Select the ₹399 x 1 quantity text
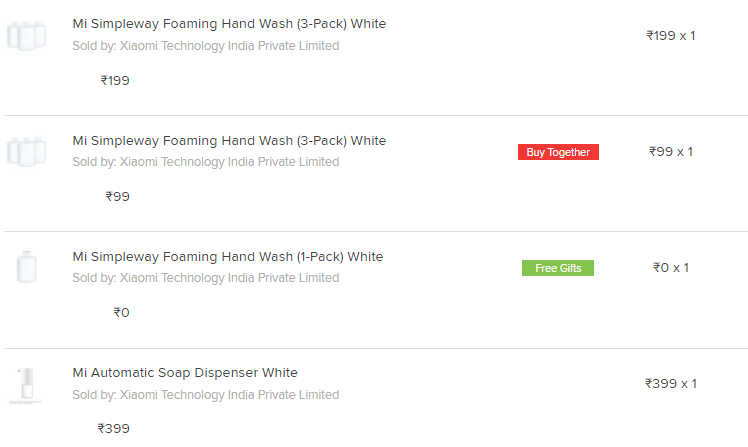Image resolution: width=748 pixels, height=447 pixels. pyautogui.click(x=671, y=384)
